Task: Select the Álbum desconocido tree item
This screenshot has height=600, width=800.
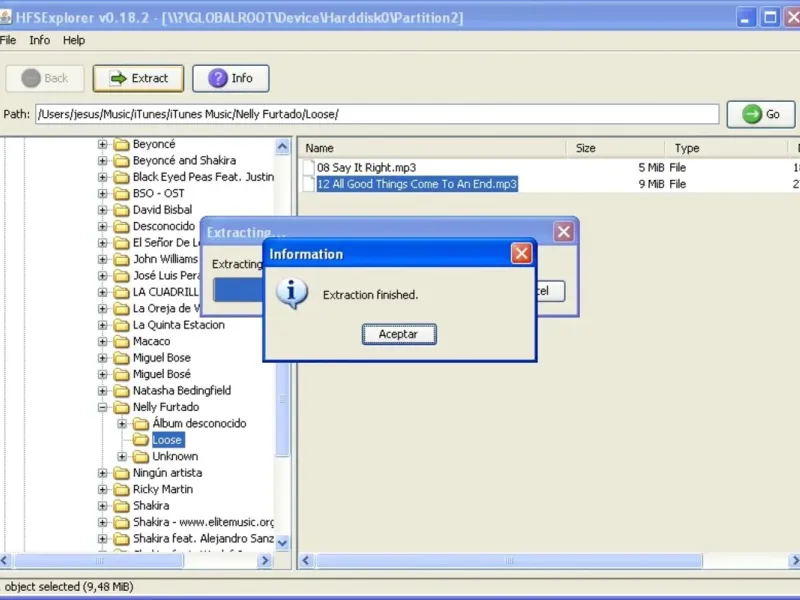Action: point(199,423)
